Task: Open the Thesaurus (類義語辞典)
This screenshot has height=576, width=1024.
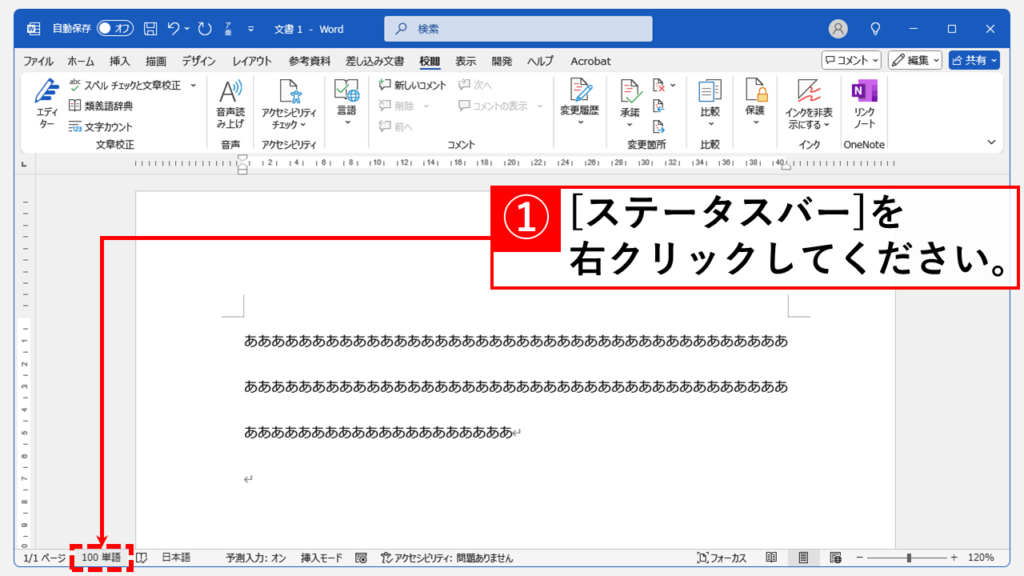Action: (101, 106)
